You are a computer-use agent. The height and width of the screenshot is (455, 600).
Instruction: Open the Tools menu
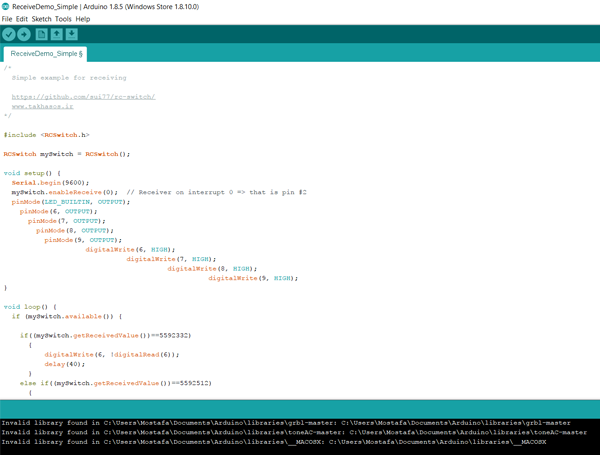(x=63, y=19)
